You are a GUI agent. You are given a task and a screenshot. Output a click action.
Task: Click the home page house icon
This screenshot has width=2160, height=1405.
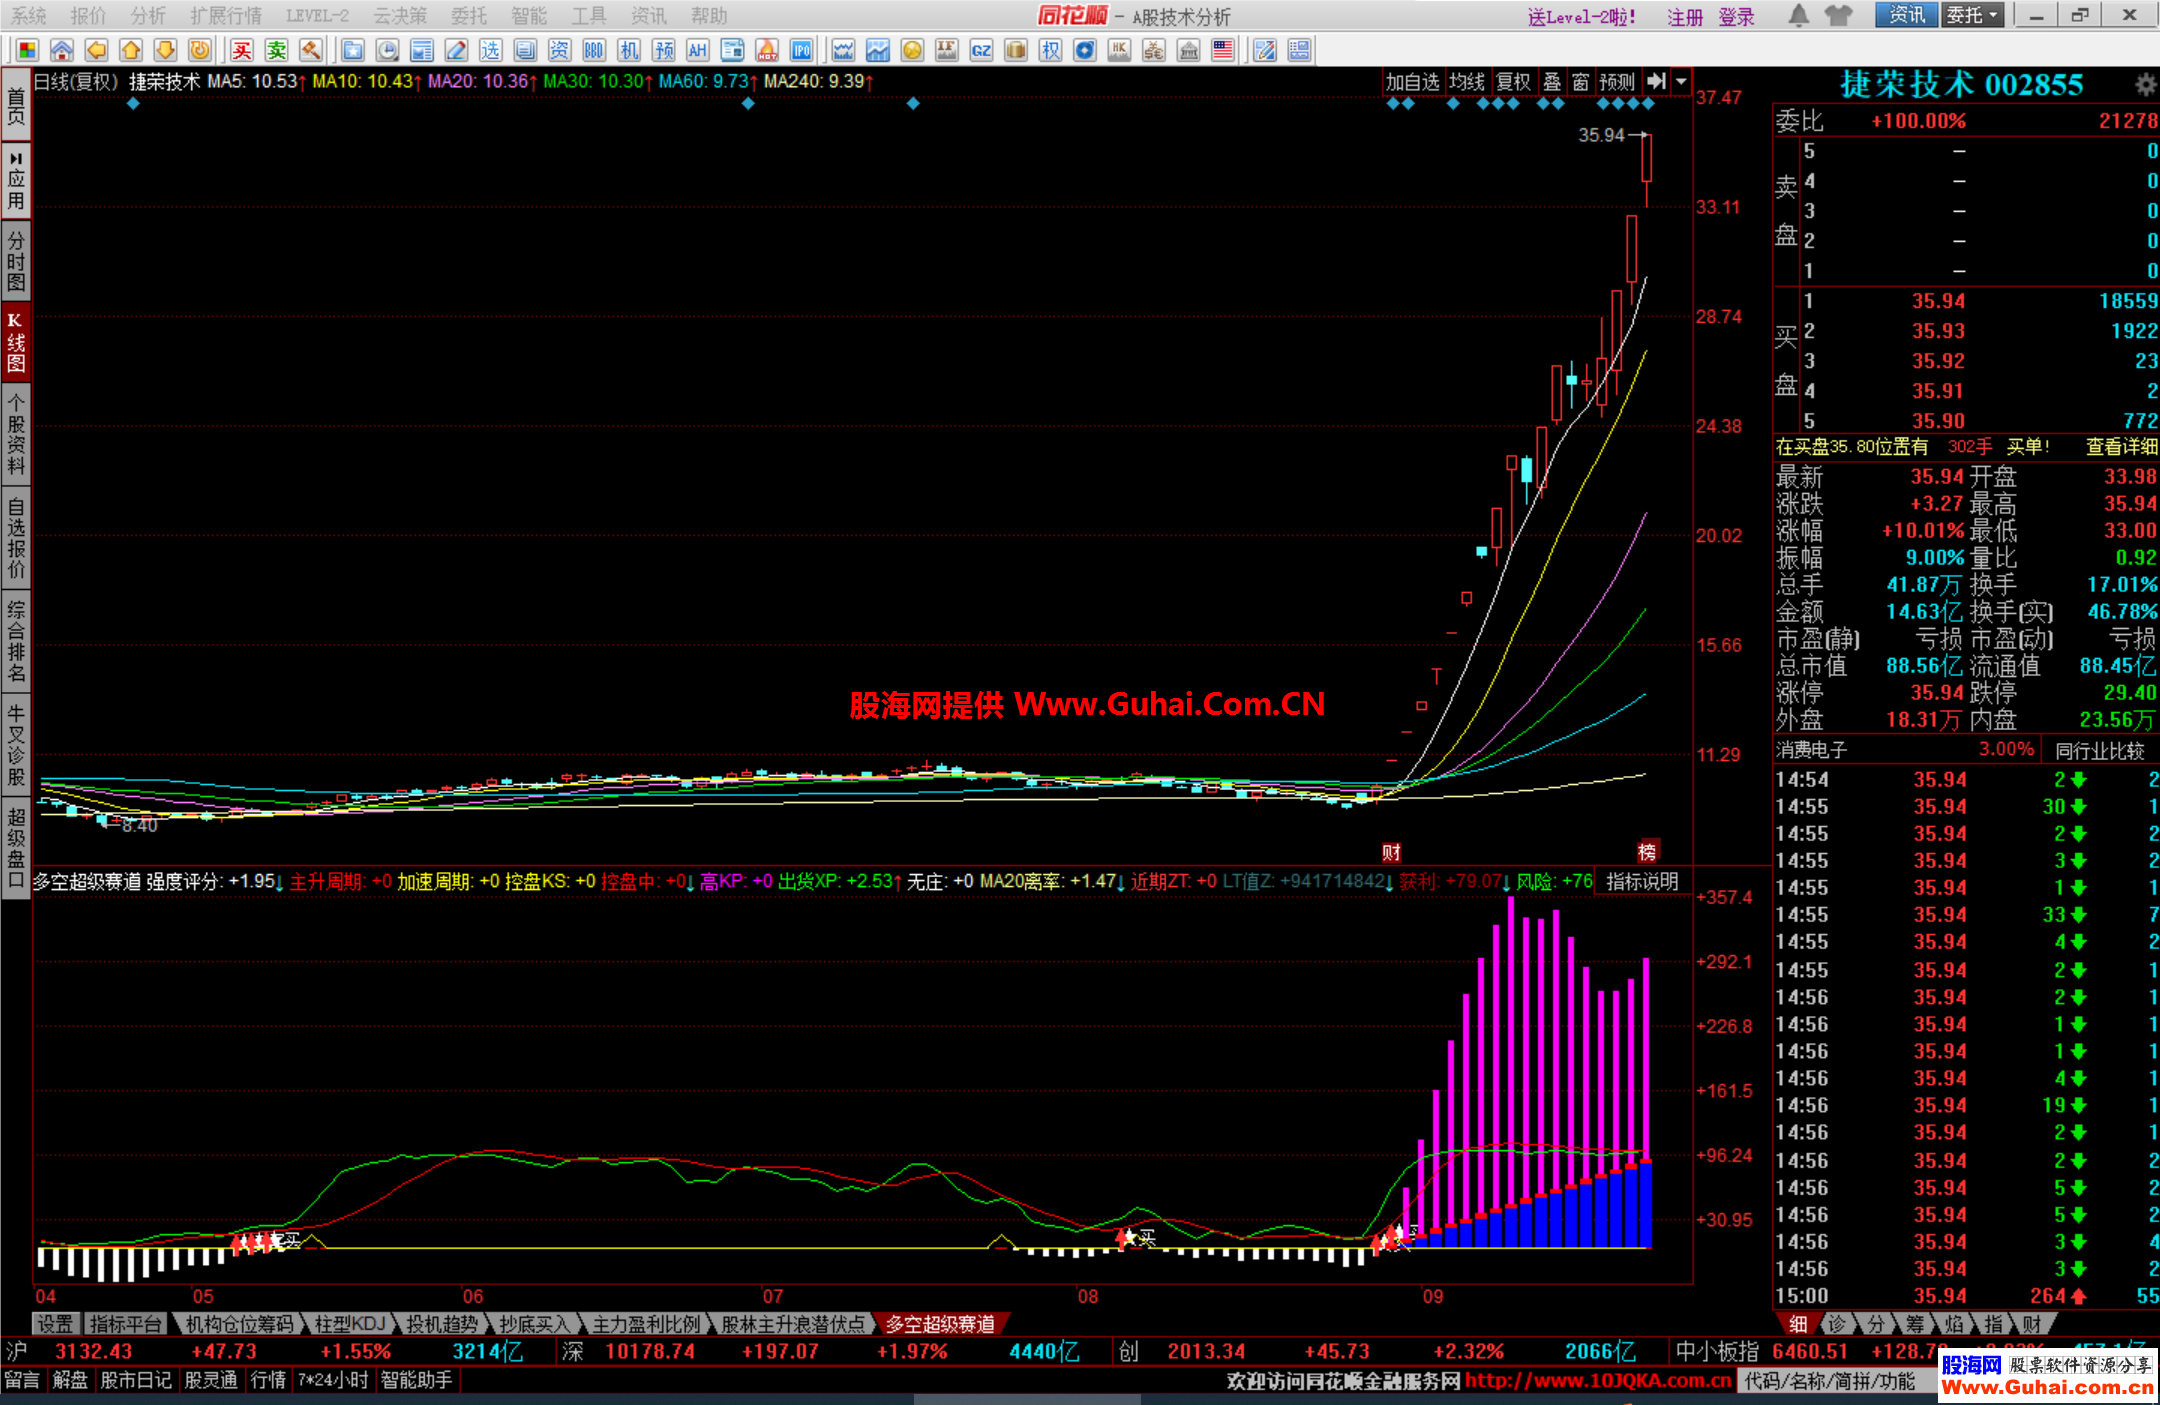[x=62, y=50]
